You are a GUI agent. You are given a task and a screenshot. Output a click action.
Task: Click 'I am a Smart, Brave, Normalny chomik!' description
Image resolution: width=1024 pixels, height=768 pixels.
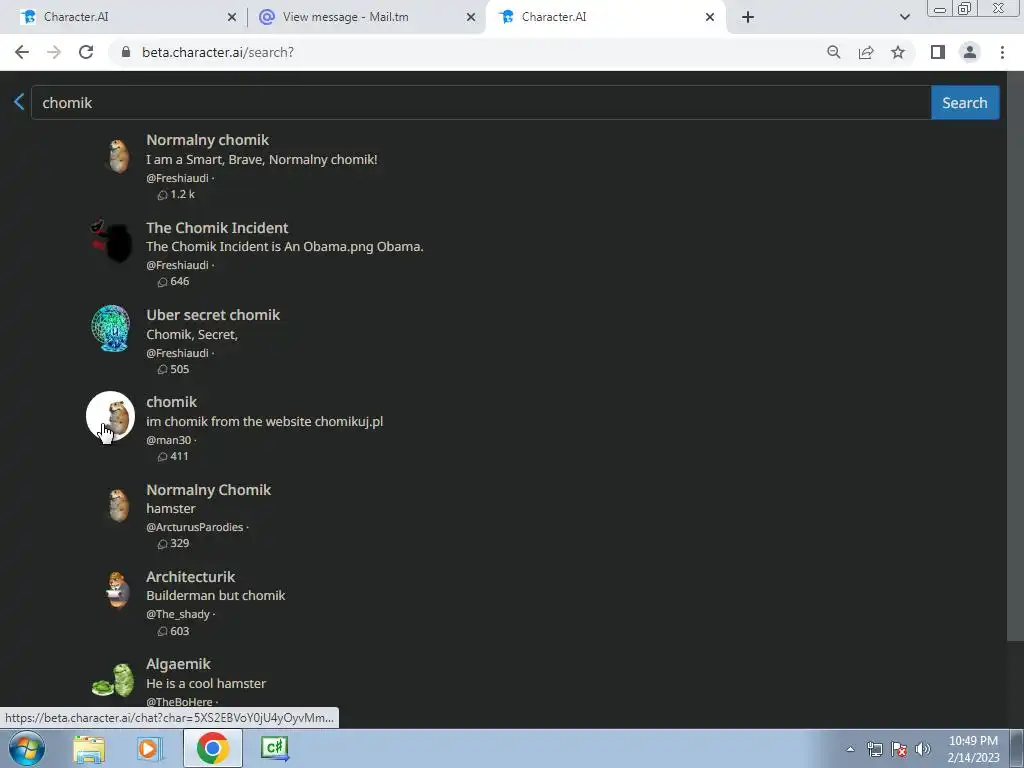click(x=262, y=159)
